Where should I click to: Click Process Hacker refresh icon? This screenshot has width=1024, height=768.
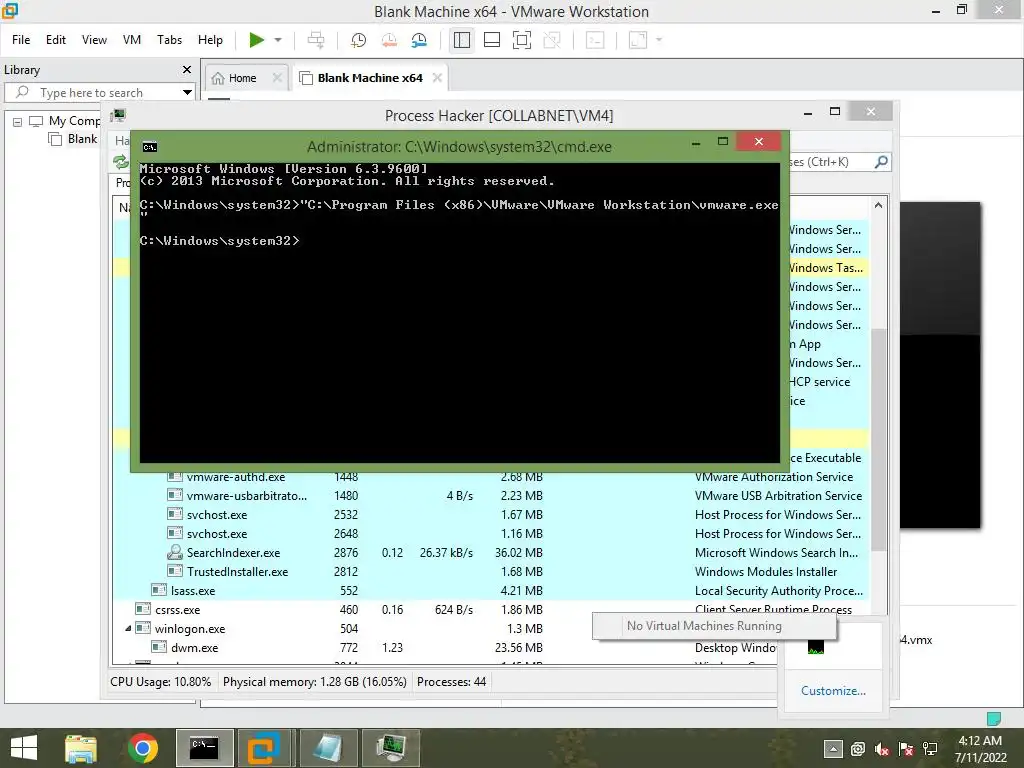coord(120,161)
